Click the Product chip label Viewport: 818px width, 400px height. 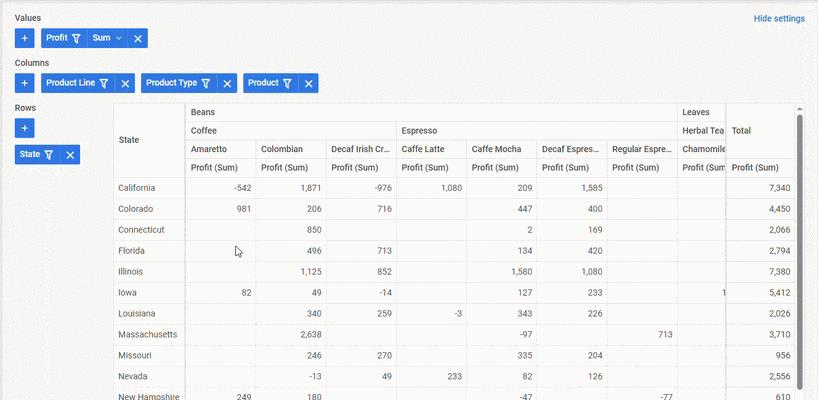pos(263,82)
